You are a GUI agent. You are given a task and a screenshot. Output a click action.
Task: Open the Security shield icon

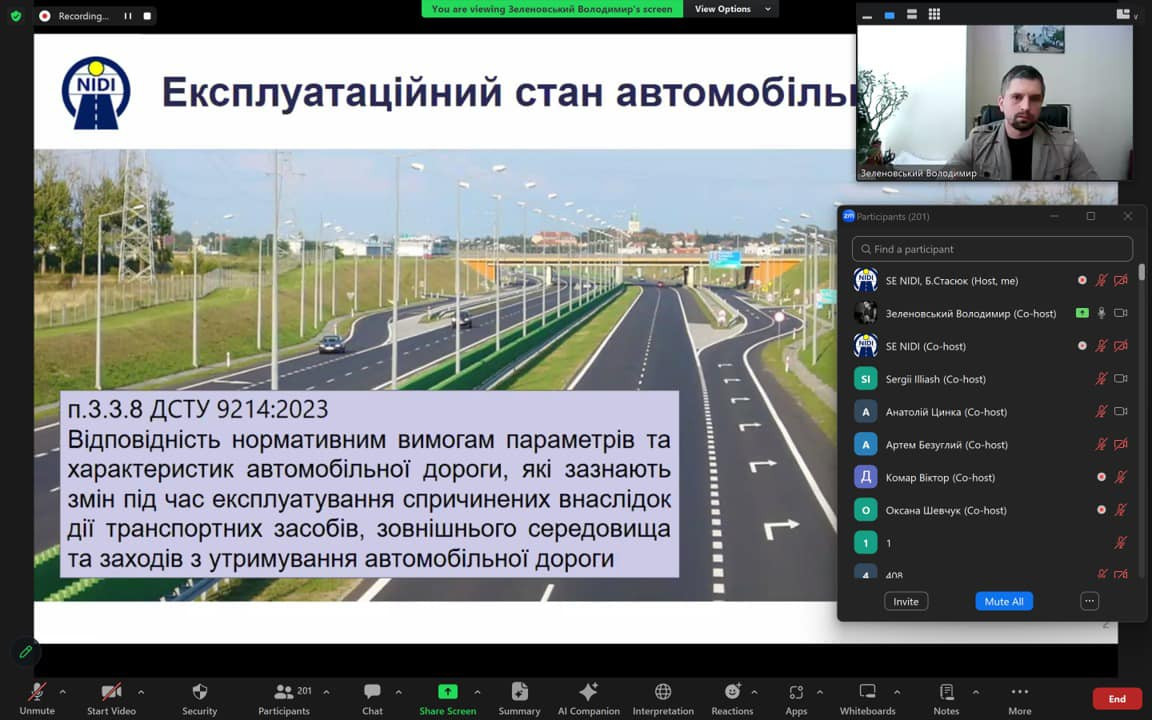(199, 692)
